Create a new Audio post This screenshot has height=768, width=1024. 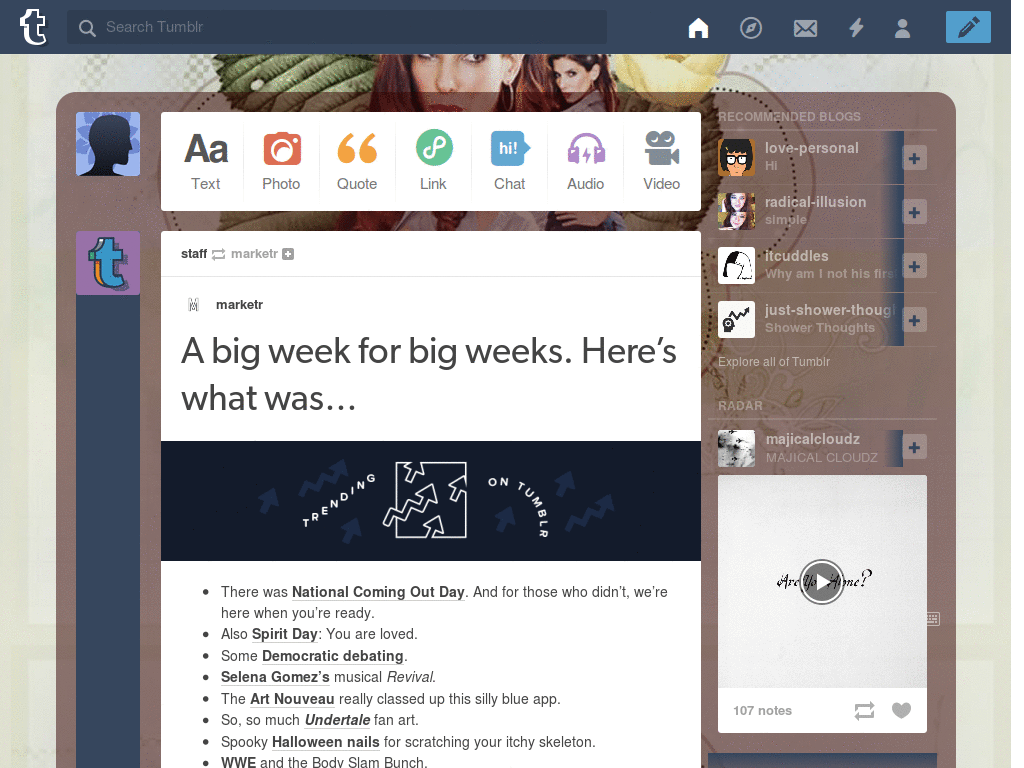click(x=586, y=161)
